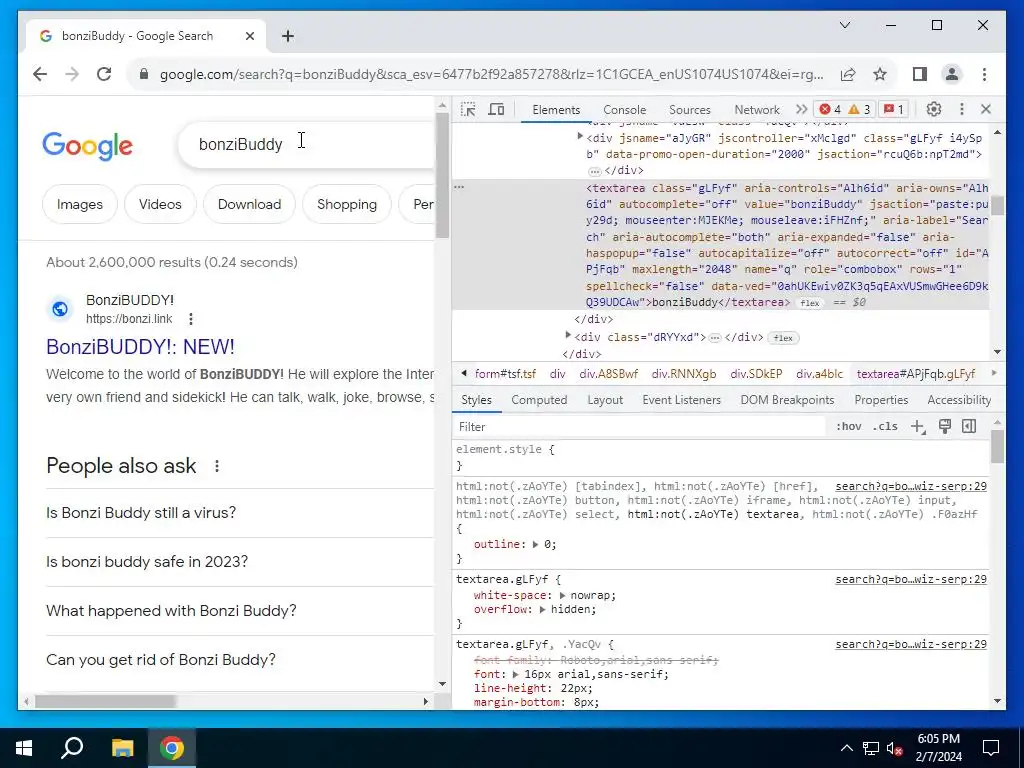Click the Google logo
This screenshot has width=1024, height=768.
coord(88,145)
